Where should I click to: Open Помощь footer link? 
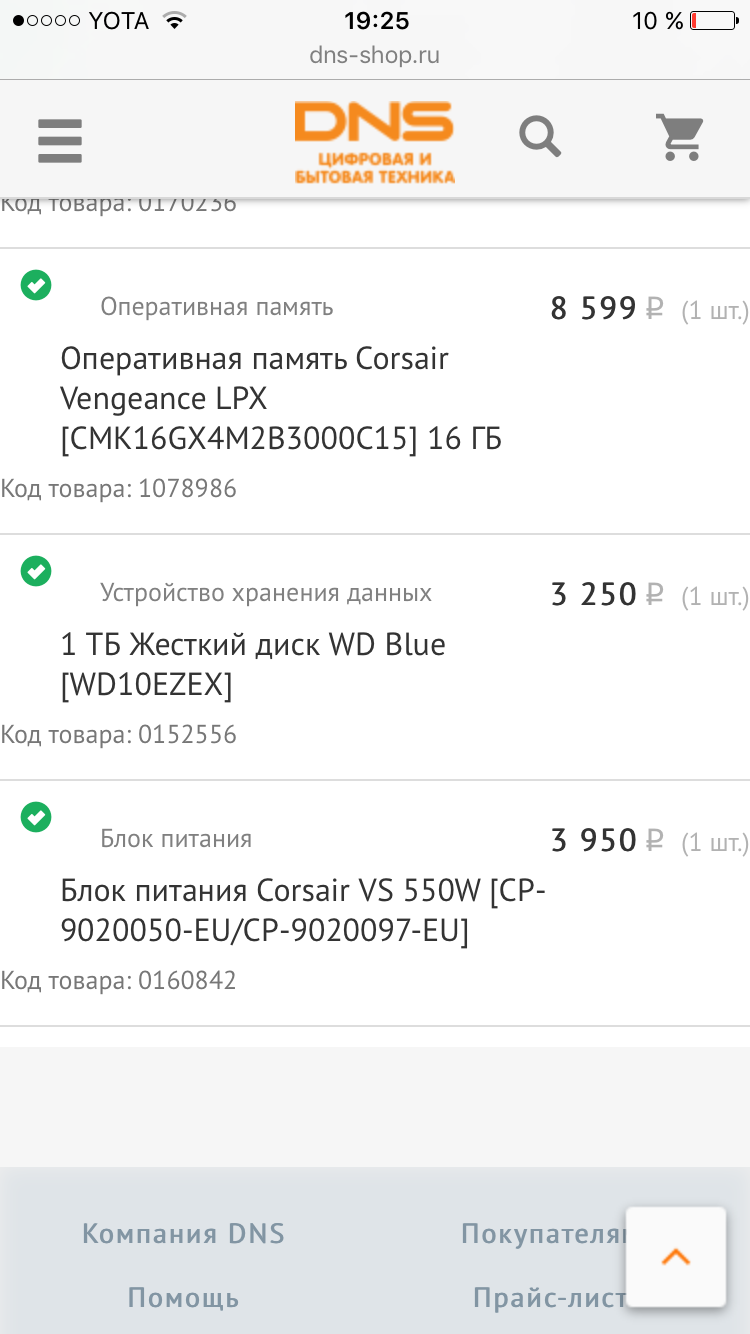tap(183, 1298)
